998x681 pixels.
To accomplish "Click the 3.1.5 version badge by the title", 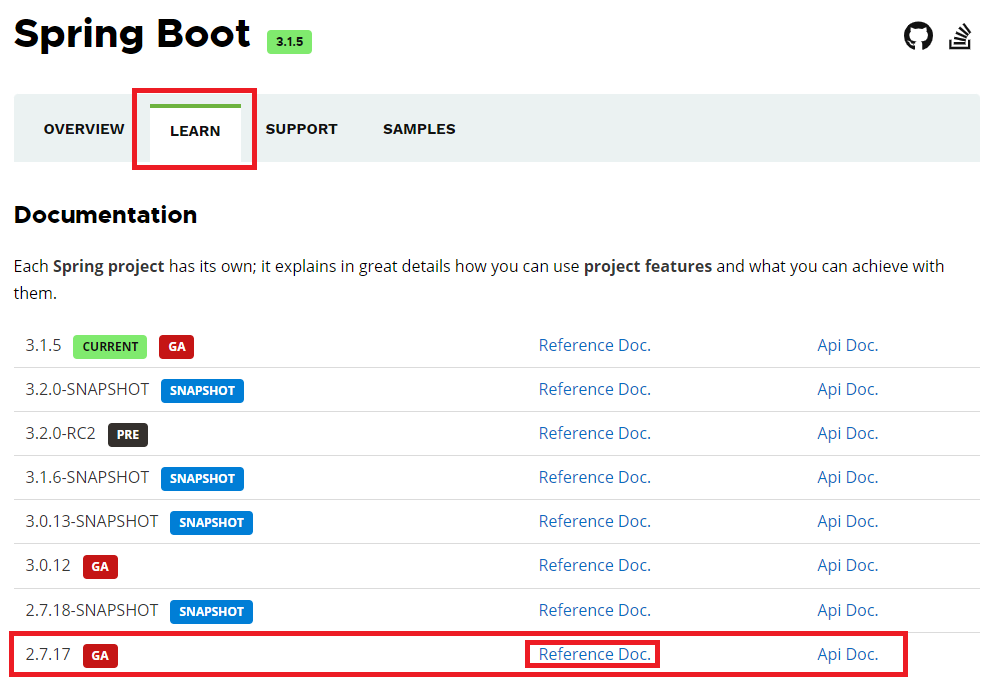I will [x=290, y=42].
